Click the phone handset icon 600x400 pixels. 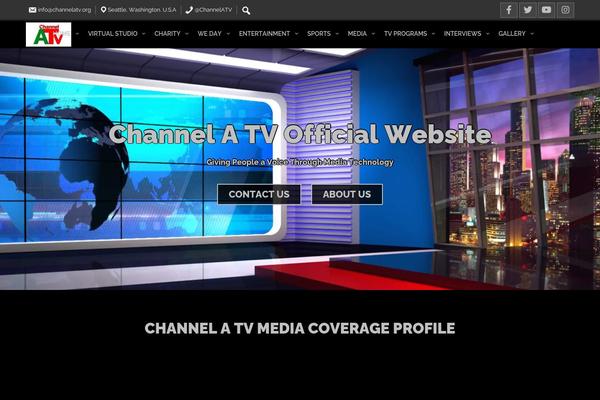(x=189, y=10)
